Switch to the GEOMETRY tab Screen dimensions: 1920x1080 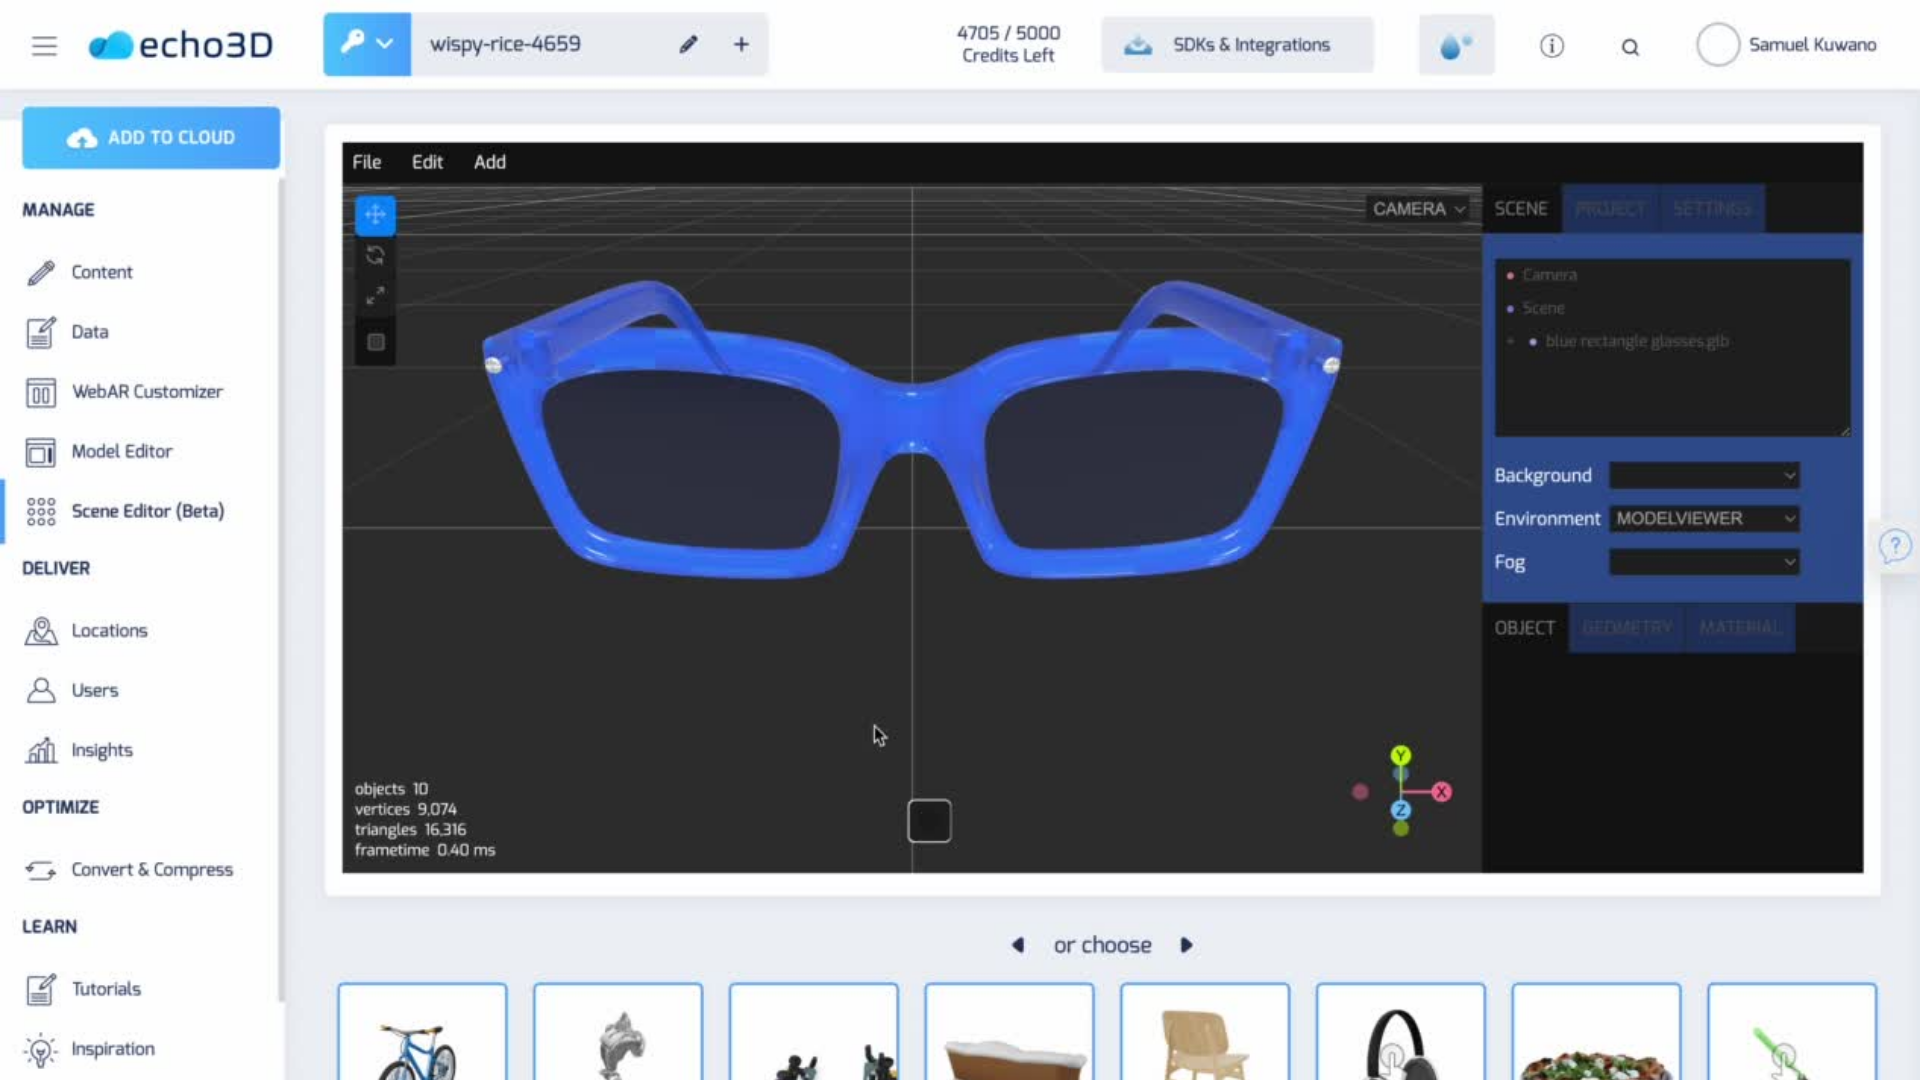[1627, 628]
